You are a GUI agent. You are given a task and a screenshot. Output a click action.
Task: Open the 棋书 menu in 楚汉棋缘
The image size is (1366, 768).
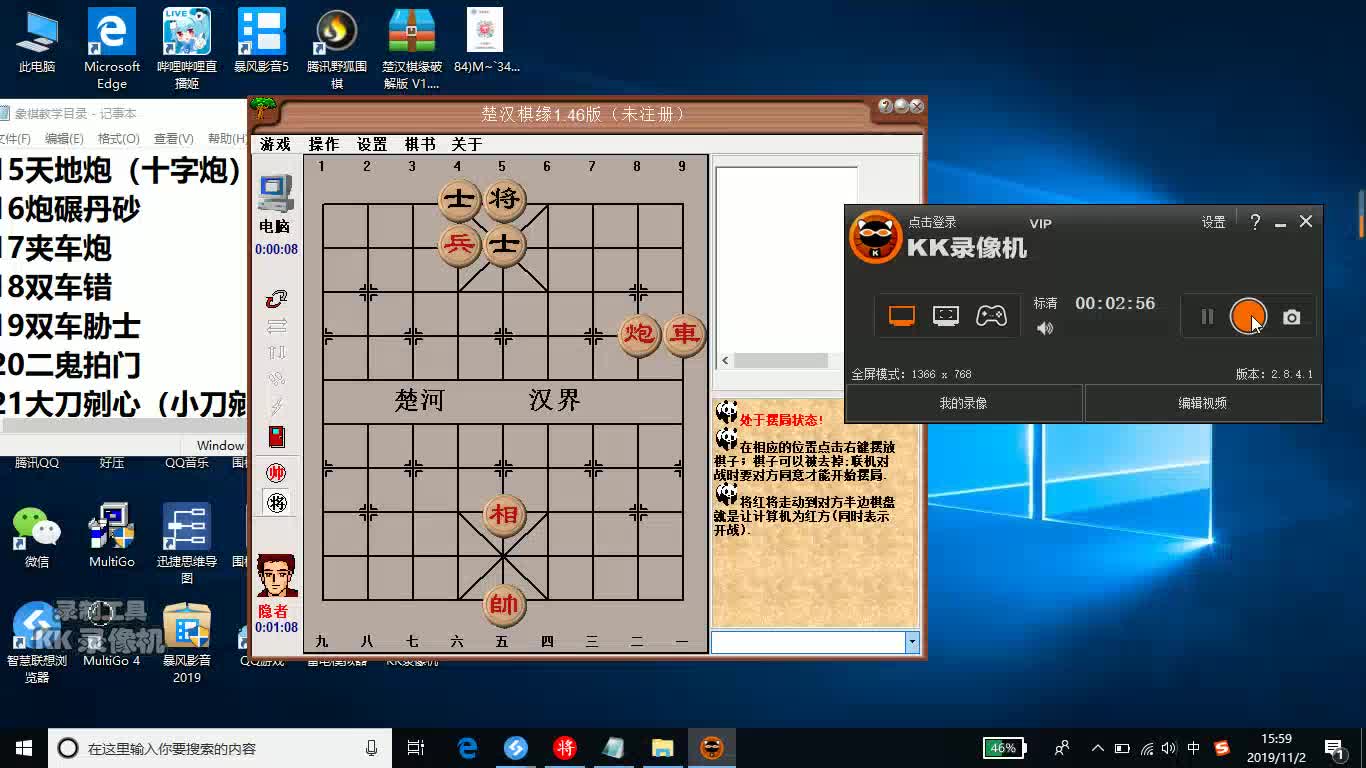pos(419,144)
